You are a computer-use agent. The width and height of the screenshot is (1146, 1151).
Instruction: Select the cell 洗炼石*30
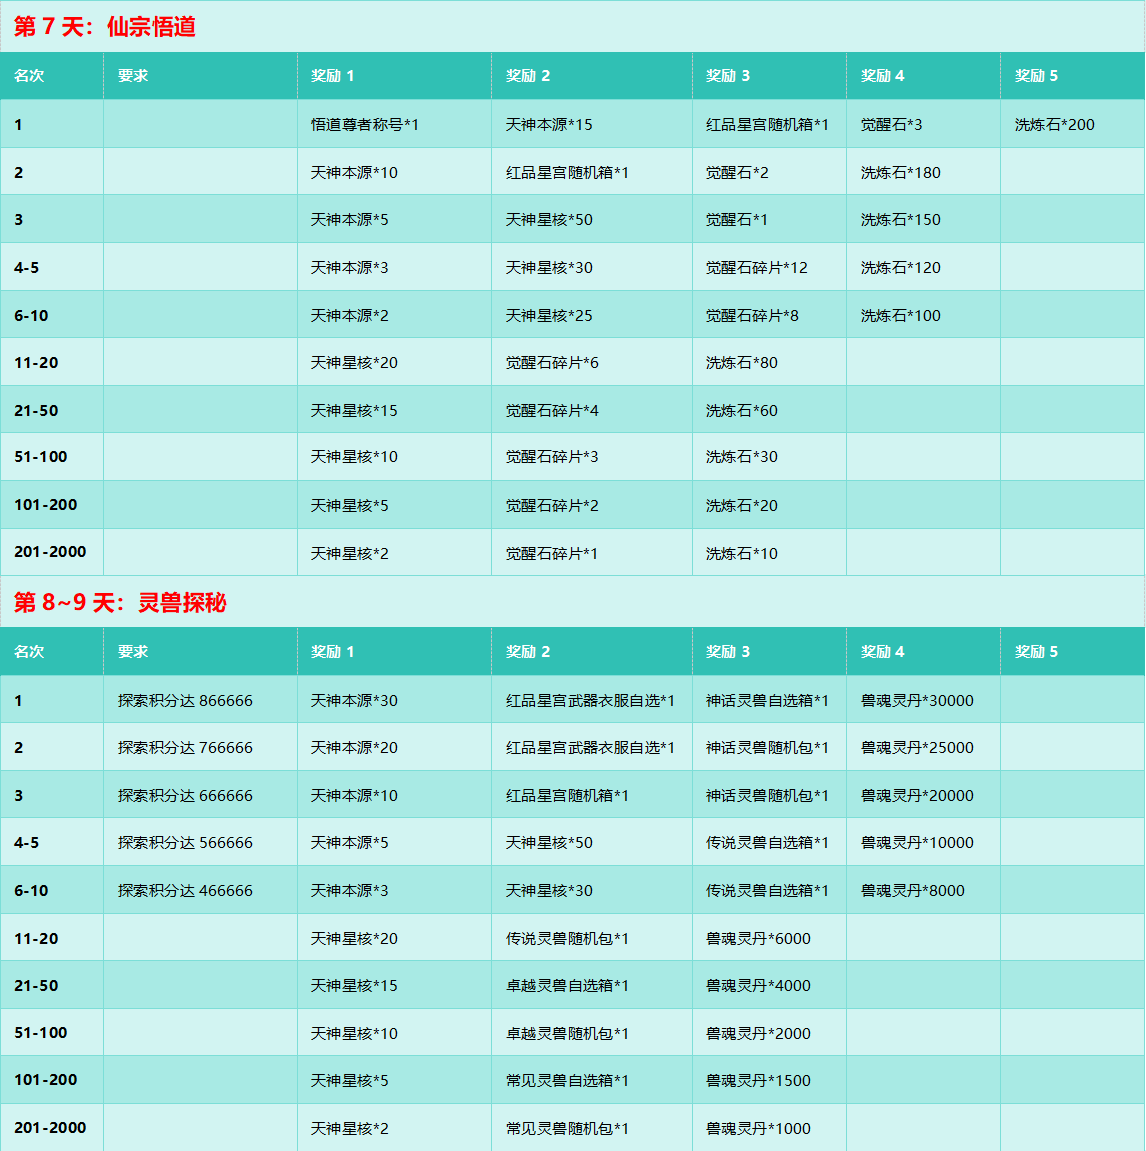click(769, 457)
